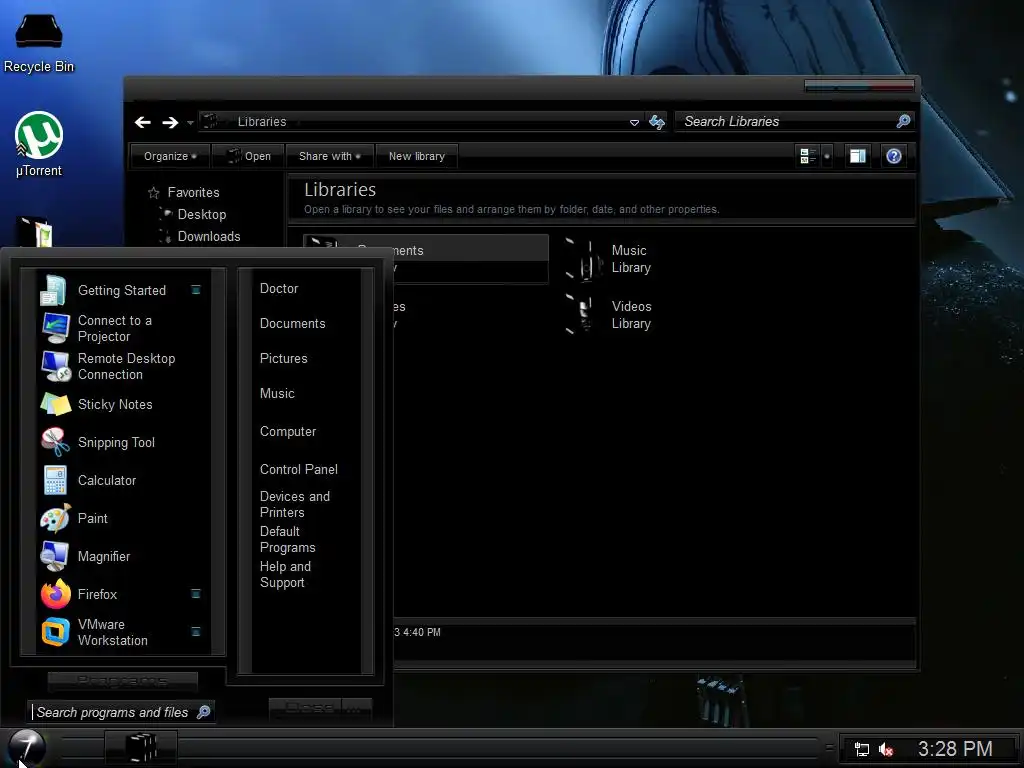
Task: Open Paint from Start menu
Action: tap(121, 518)
